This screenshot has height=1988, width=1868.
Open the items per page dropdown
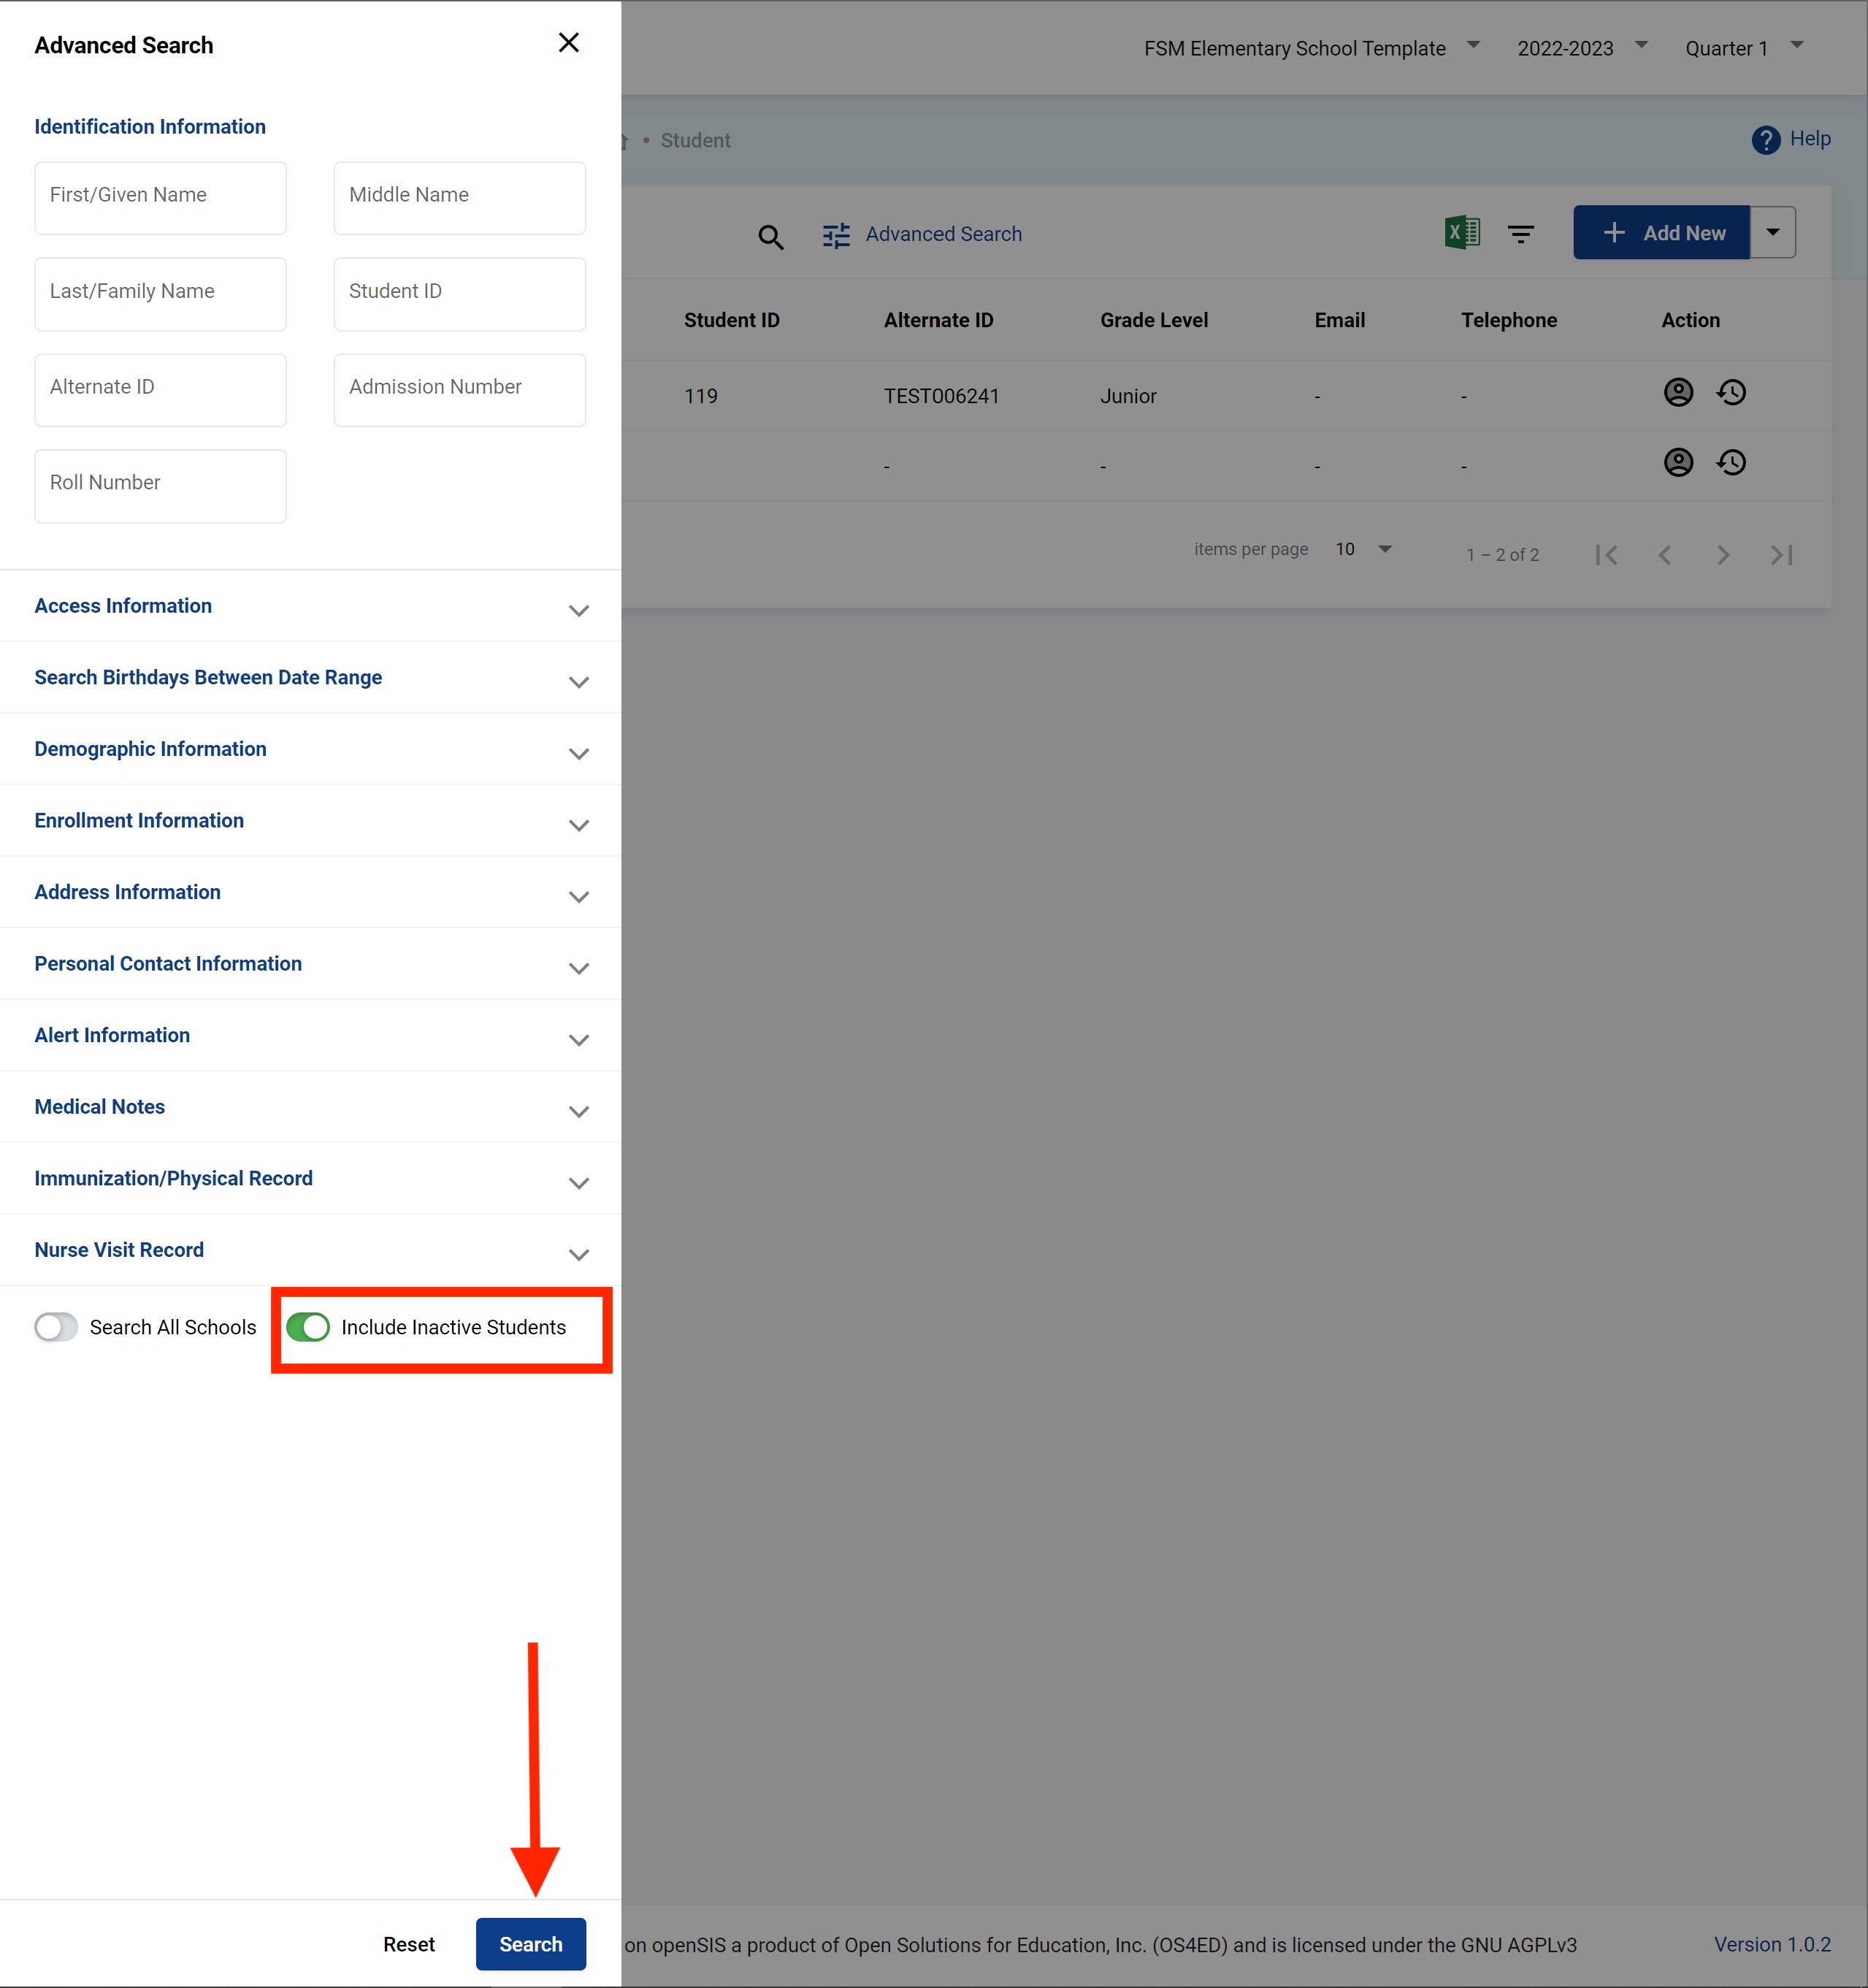pos(1363,549)
